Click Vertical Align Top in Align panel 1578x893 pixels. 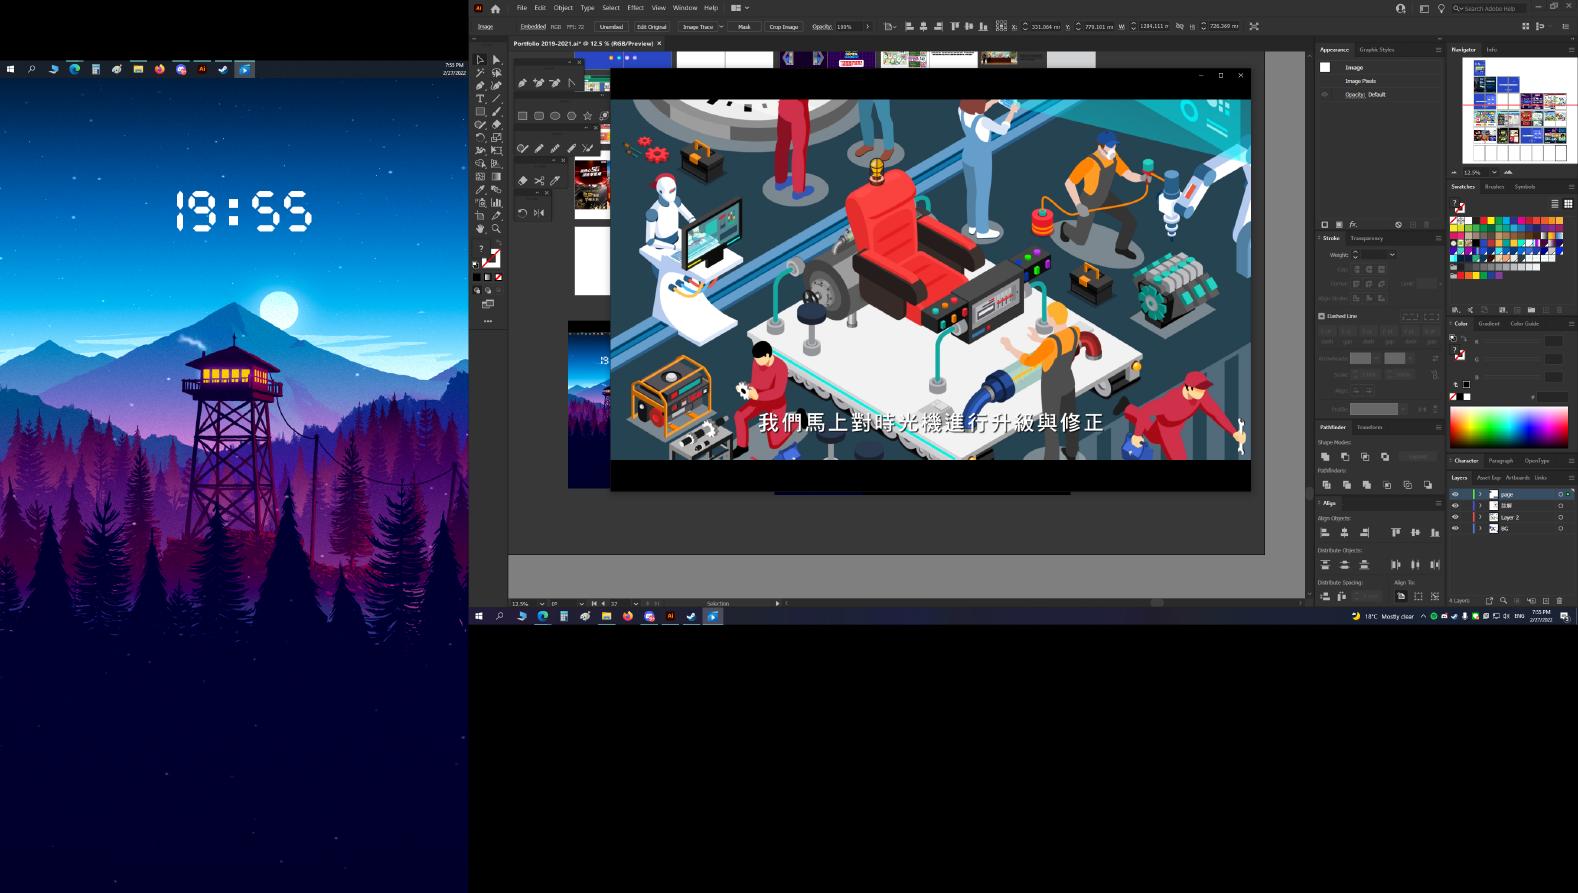coord(1396,533)
